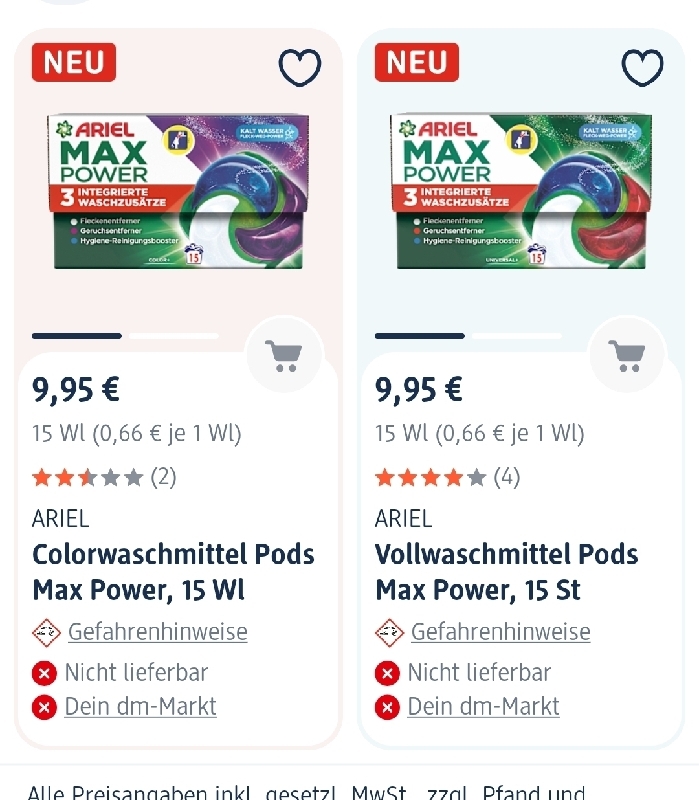Click the hazard symbol under Vollwaschmittel Pods
The image size is (699, 800).
coord(389,632)
